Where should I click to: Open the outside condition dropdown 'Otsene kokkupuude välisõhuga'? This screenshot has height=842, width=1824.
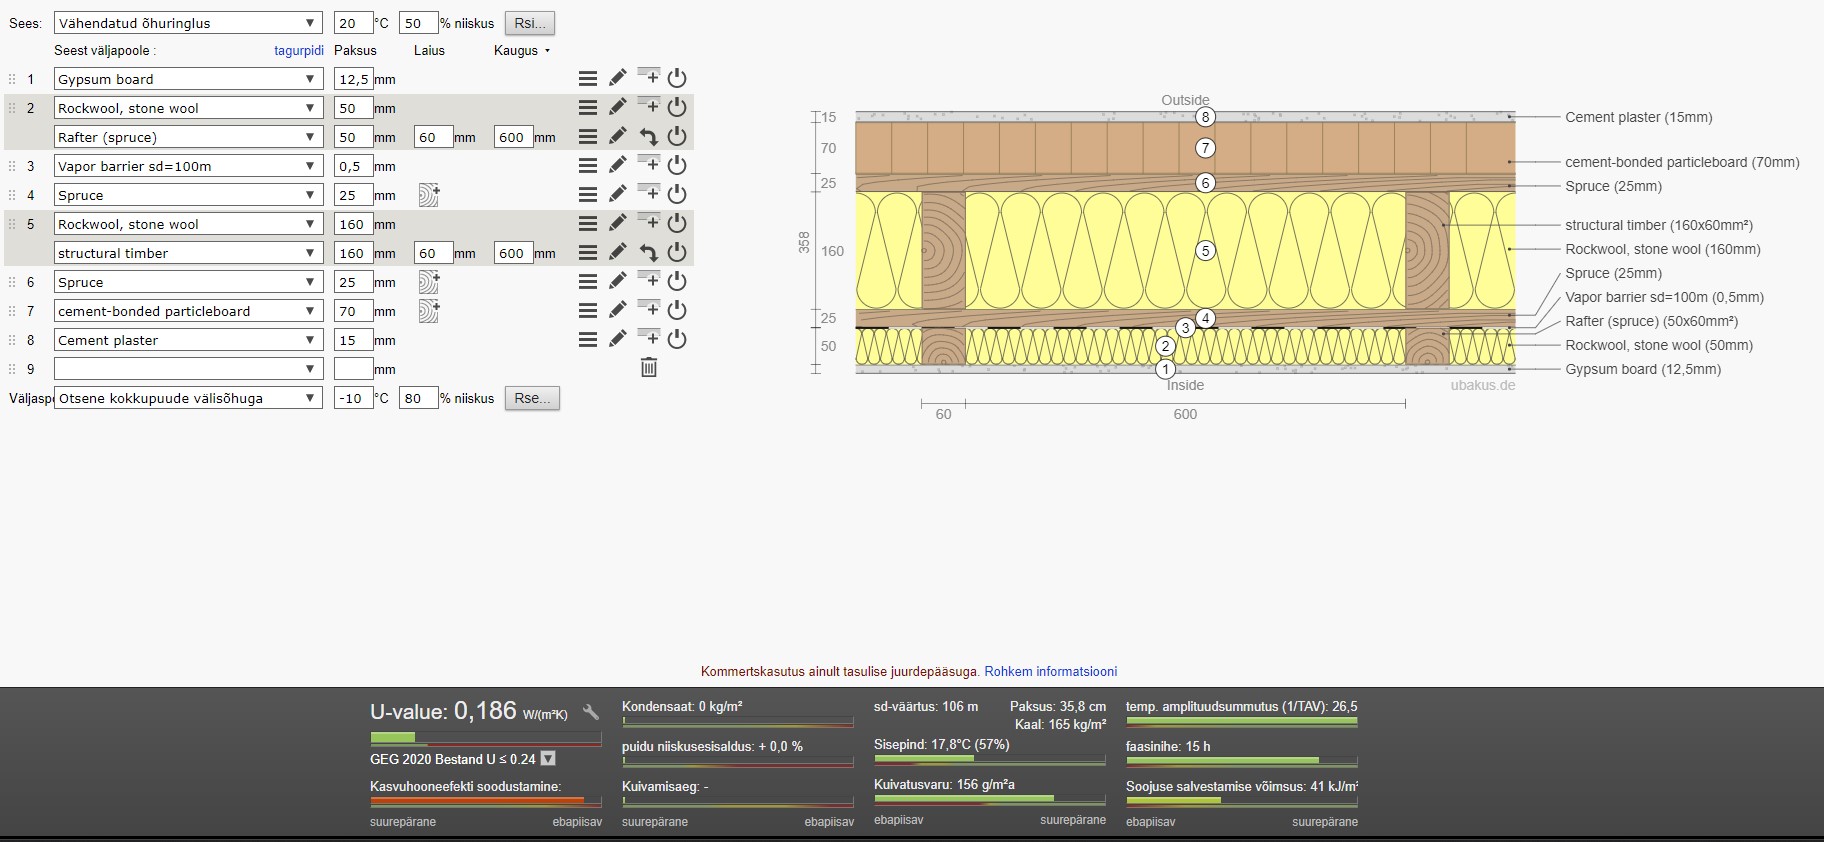[x=187, y=398]
